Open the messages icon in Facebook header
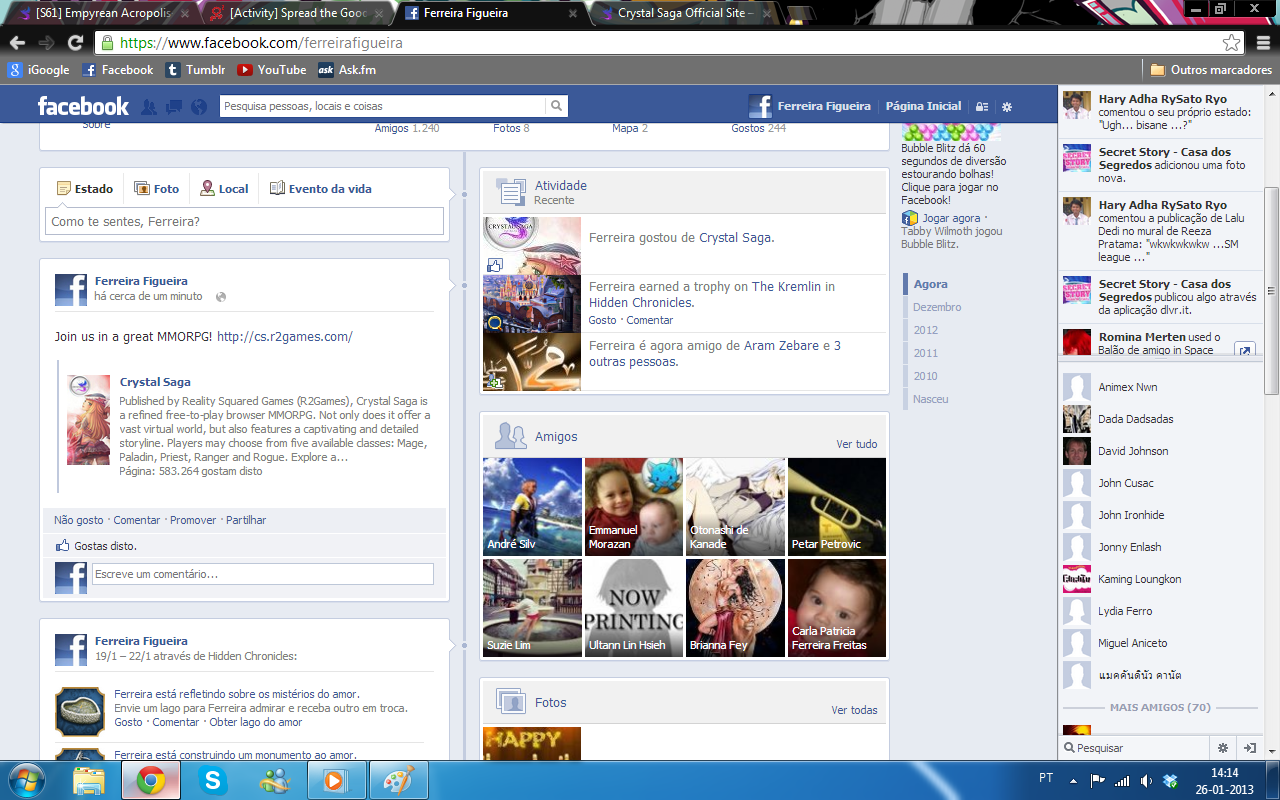 click(174, 107)
